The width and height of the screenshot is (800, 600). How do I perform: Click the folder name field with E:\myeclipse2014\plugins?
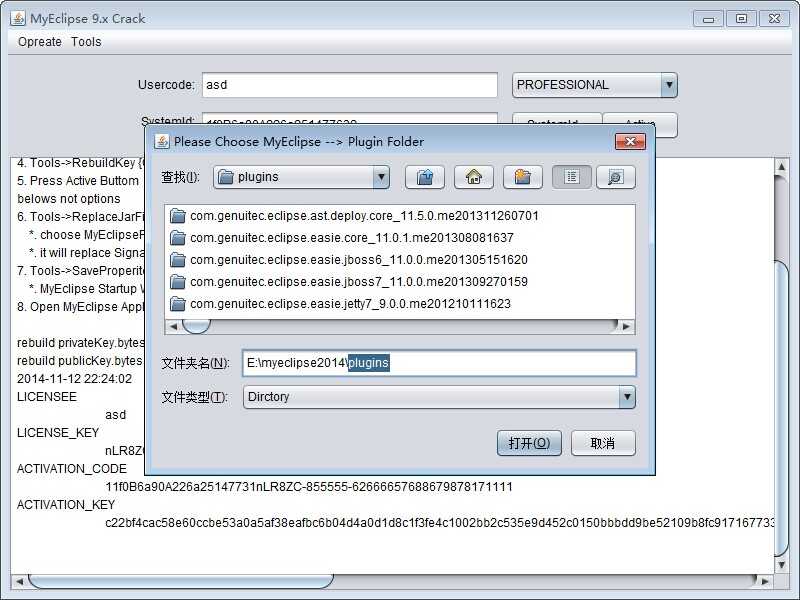[439, 363]
